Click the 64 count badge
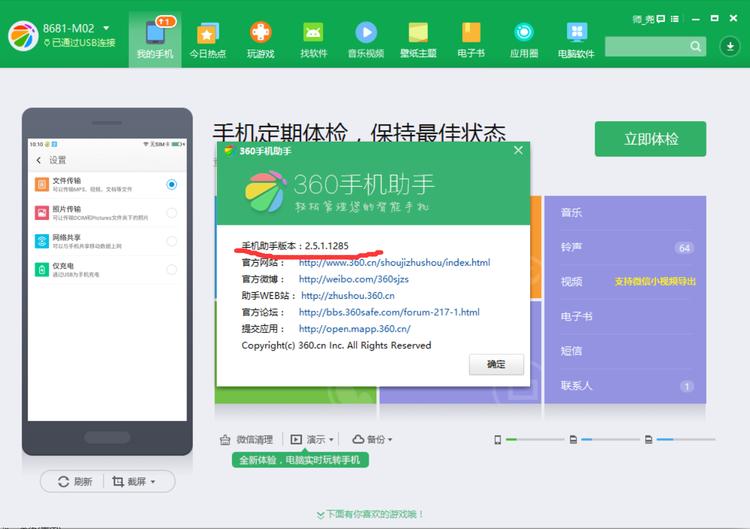The height and width of the screenshot is (529, 750). pos(684,248)
